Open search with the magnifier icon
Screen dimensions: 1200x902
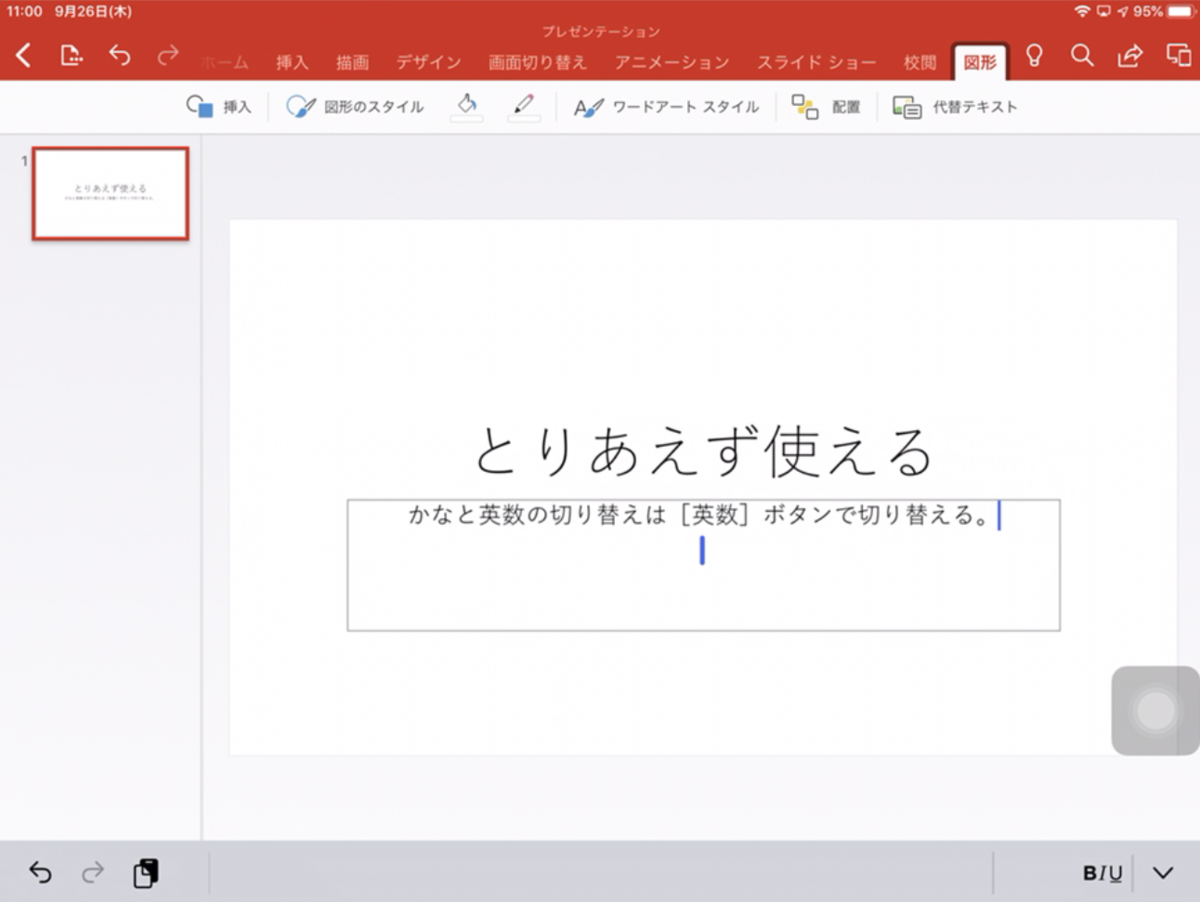click(1081, 57)
